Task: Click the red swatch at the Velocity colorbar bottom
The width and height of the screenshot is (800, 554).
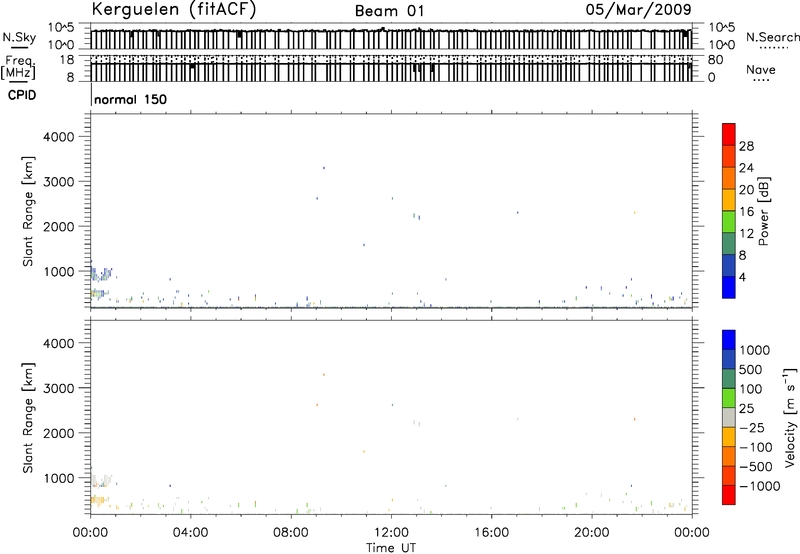Action: coord(729,495)
